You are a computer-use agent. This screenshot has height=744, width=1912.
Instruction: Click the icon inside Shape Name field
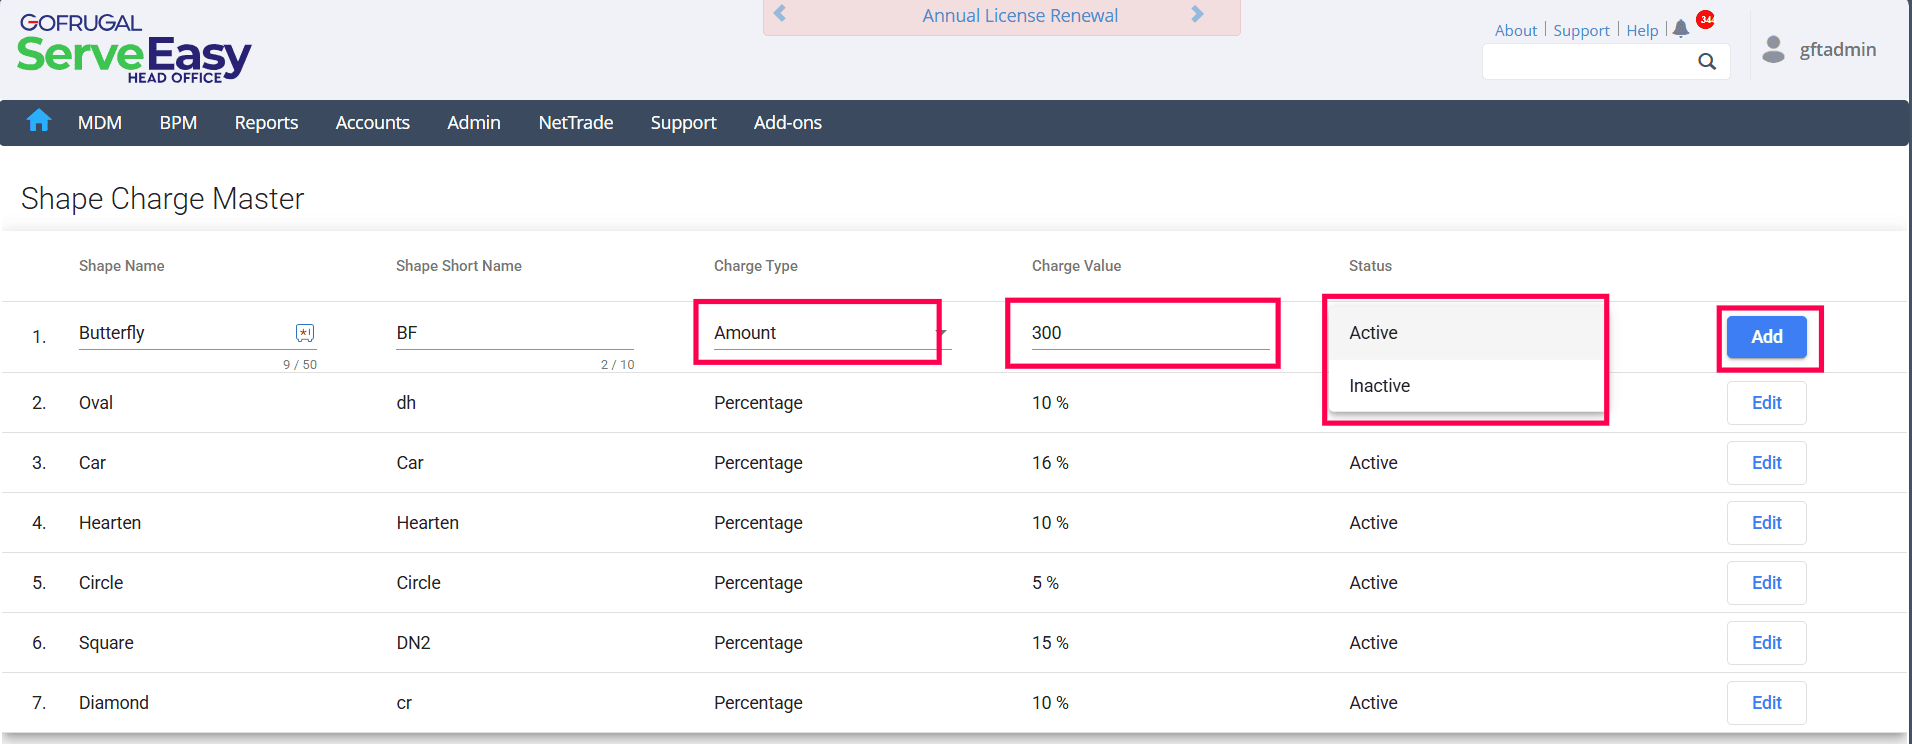305,333
